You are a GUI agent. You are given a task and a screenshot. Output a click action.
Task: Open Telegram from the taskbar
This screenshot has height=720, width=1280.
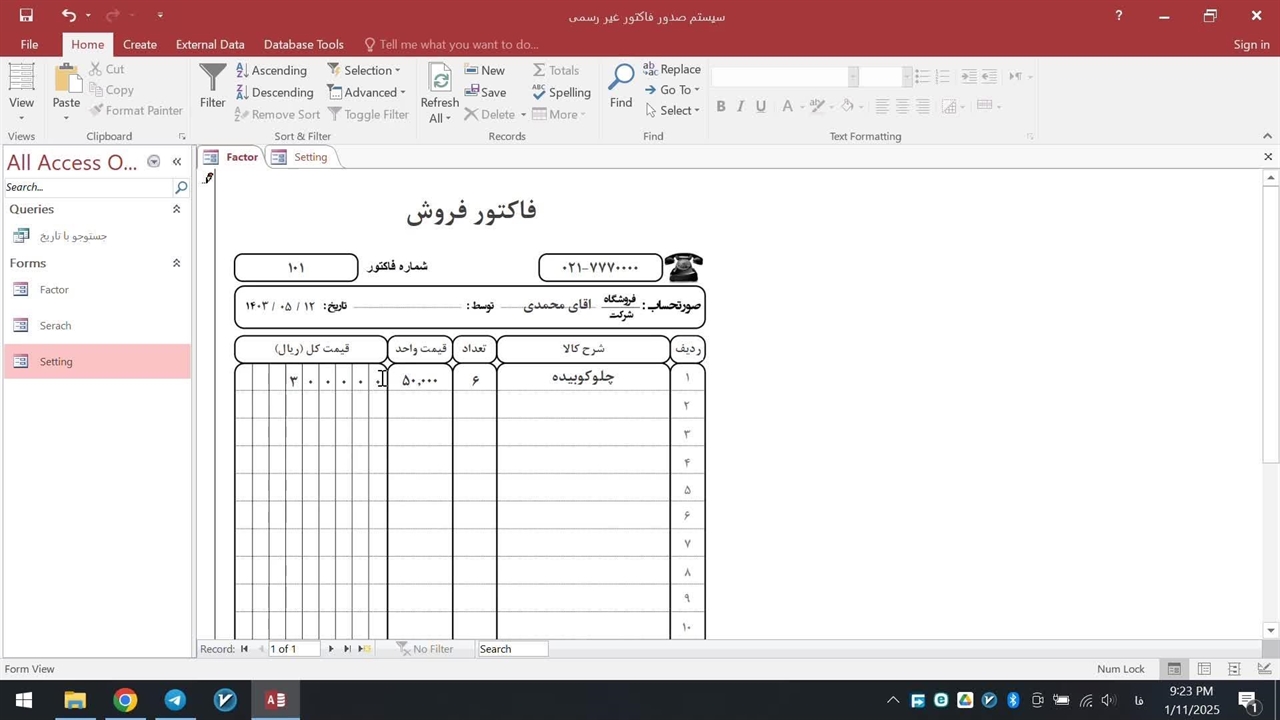[x=175, y=700]
